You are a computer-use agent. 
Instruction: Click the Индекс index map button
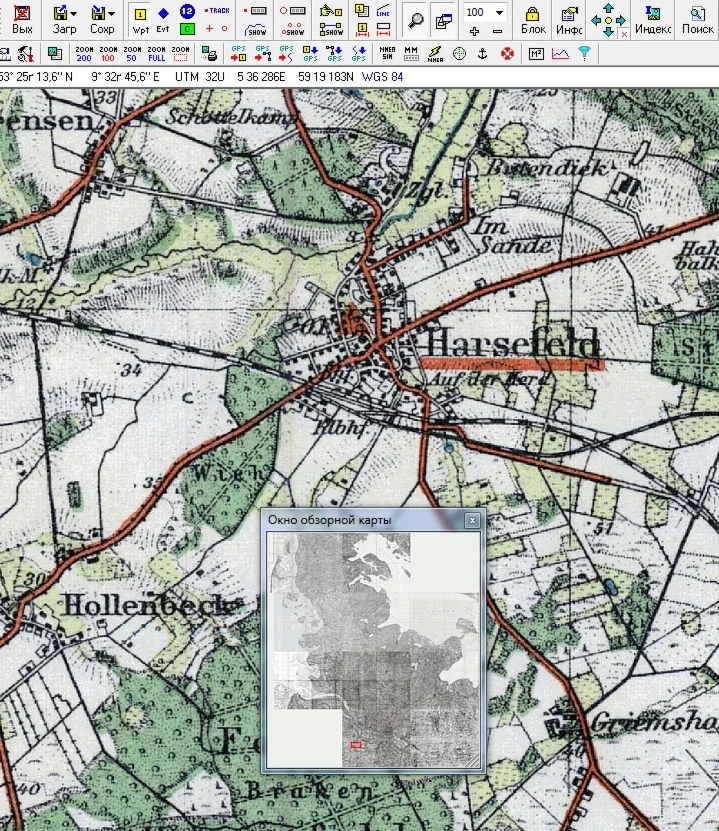click(653, 21)
